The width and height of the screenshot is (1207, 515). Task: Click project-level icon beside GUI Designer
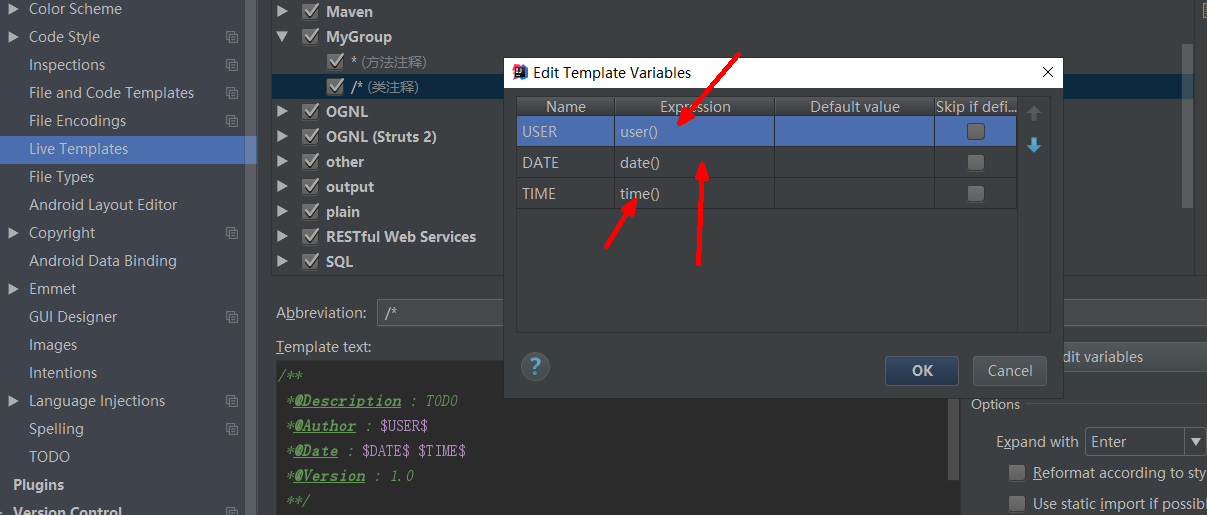coord(232,317)
